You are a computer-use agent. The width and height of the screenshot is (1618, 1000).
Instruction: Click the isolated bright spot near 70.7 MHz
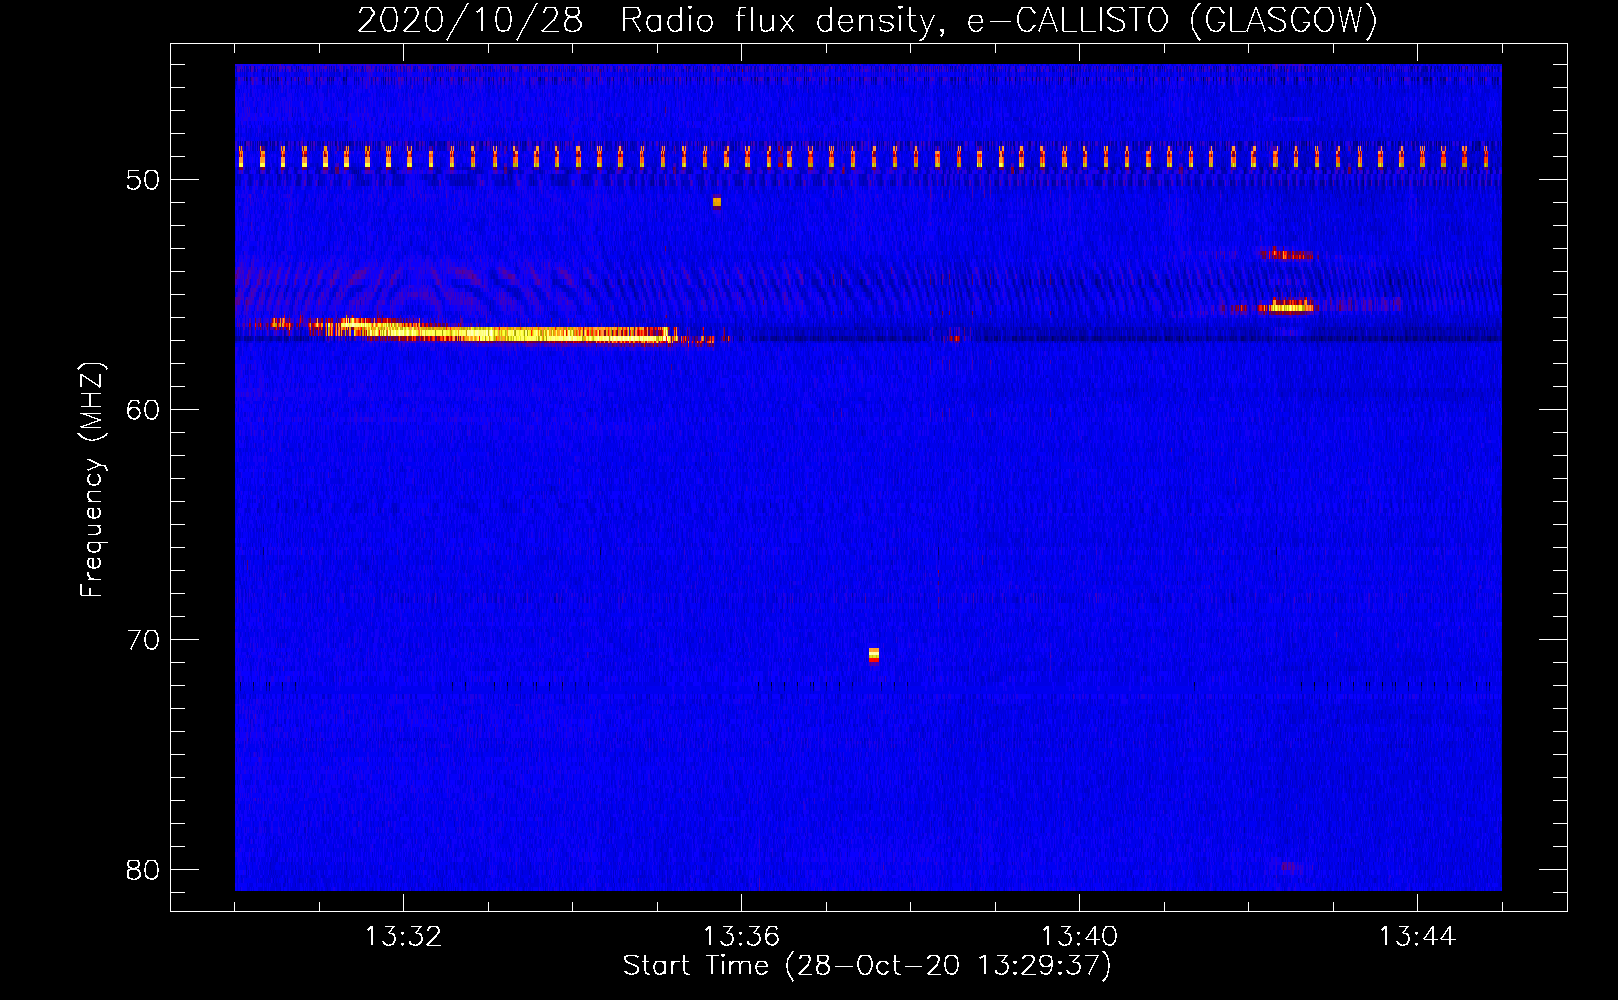coord(874,655)
